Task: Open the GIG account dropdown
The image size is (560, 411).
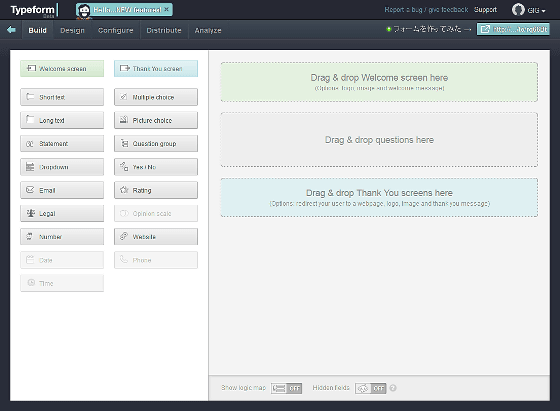Action: tap(529, 10)
